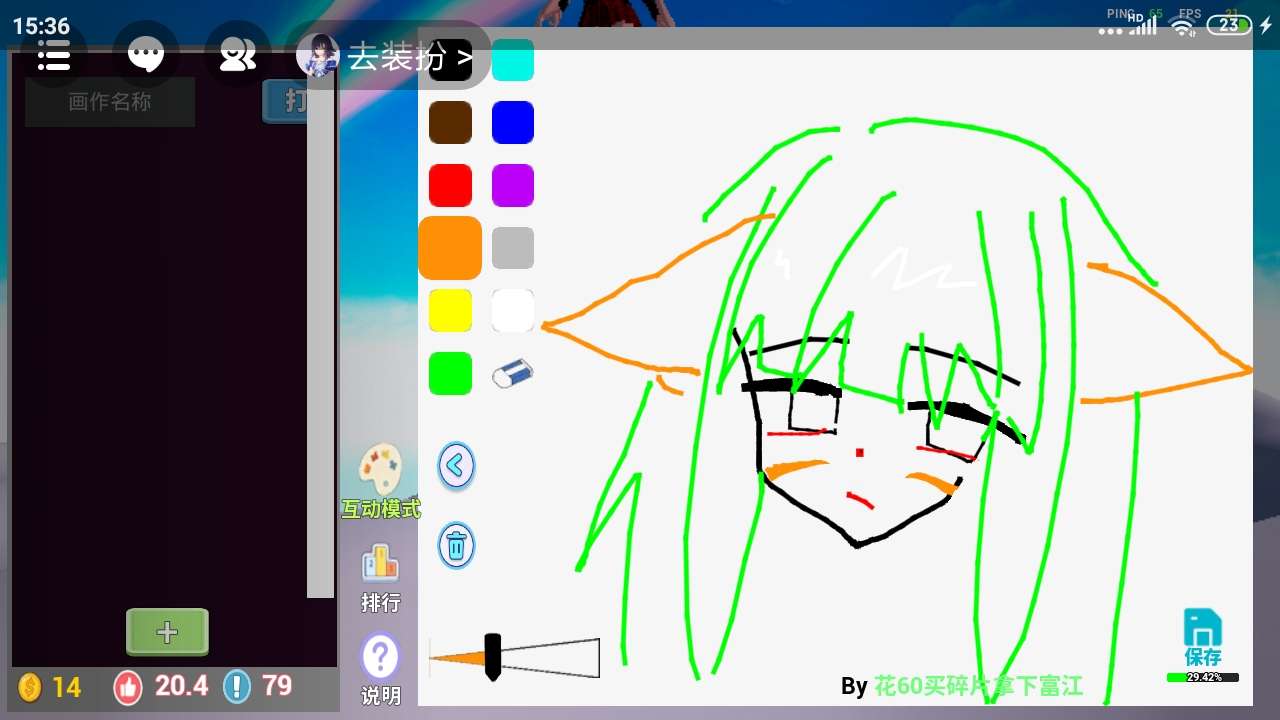Tap the blue exclamation icon

237,687
